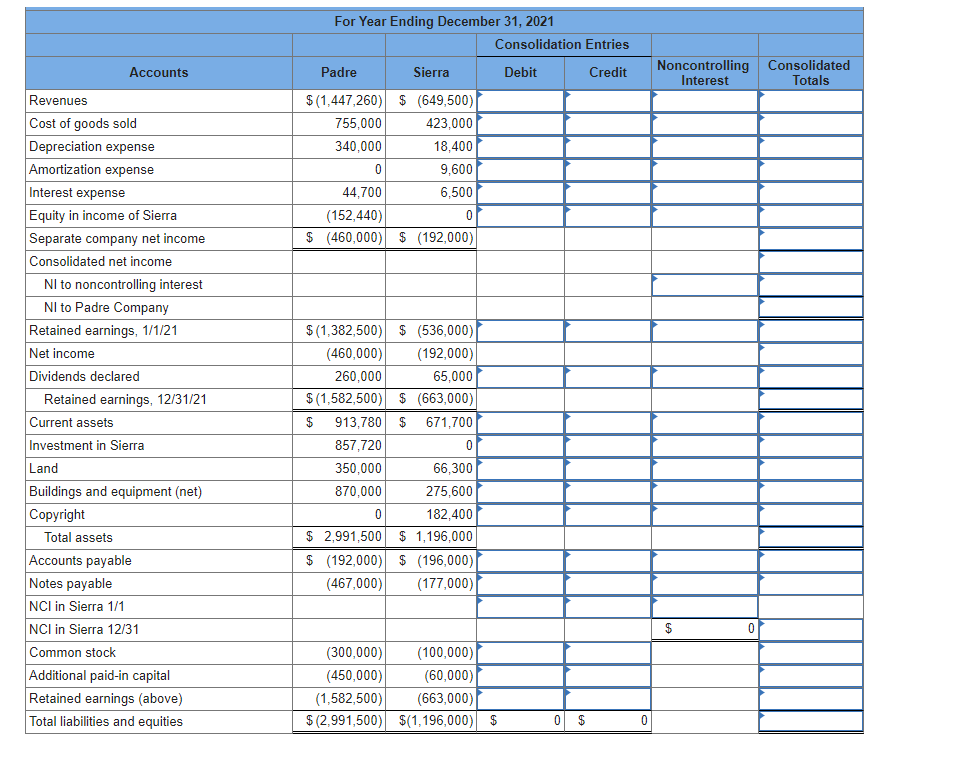Click Interest expense Debit input cell
Screen dimensions: 978x765
click(520, 193)
